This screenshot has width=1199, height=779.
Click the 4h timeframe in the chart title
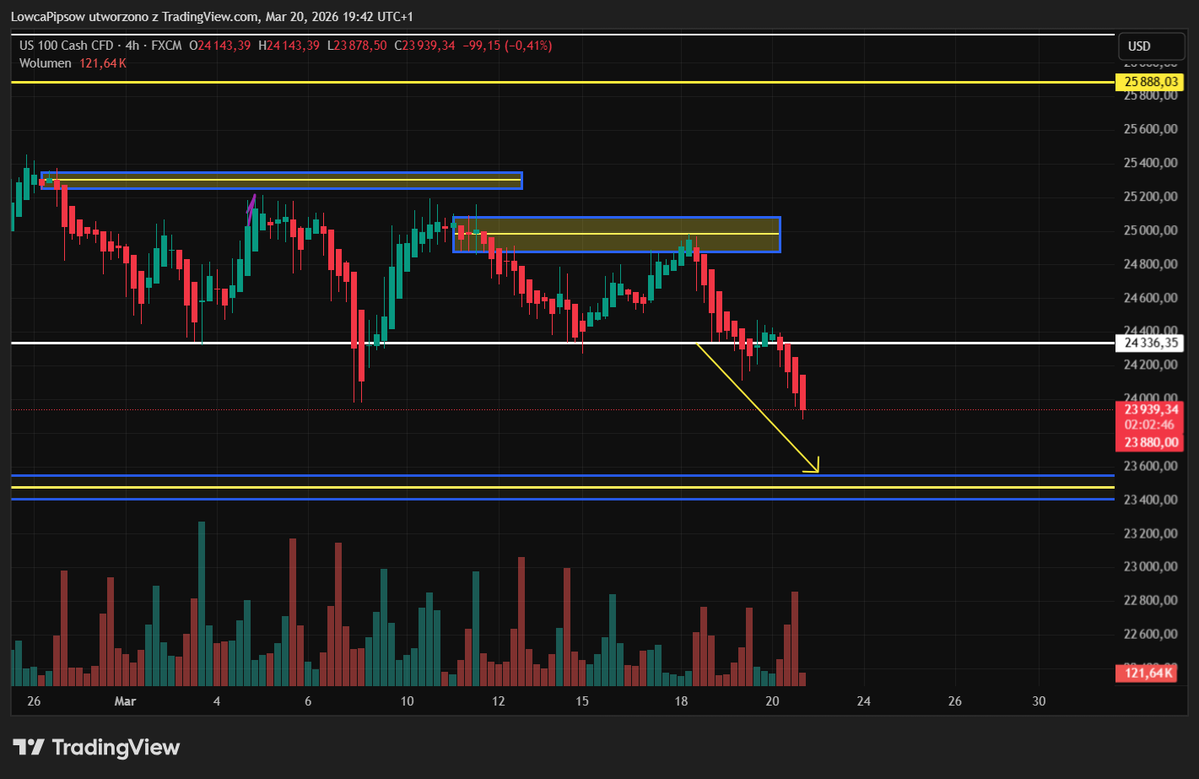[132, 46]
